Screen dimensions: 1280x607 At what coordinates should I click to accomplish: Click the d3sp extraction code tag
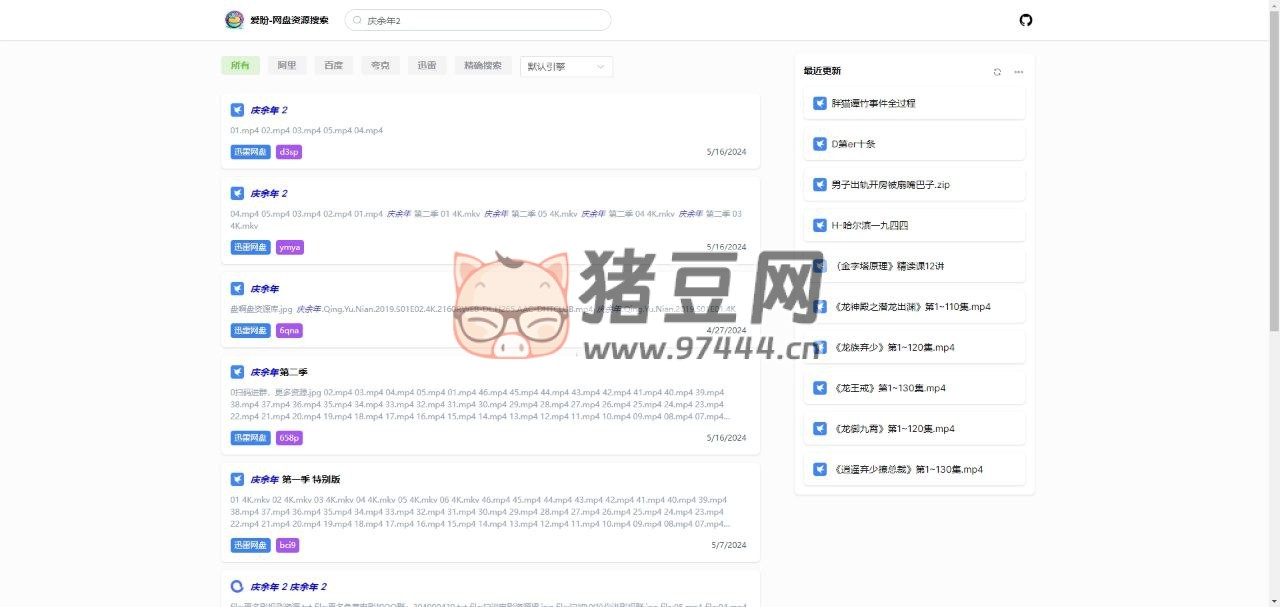289,152
